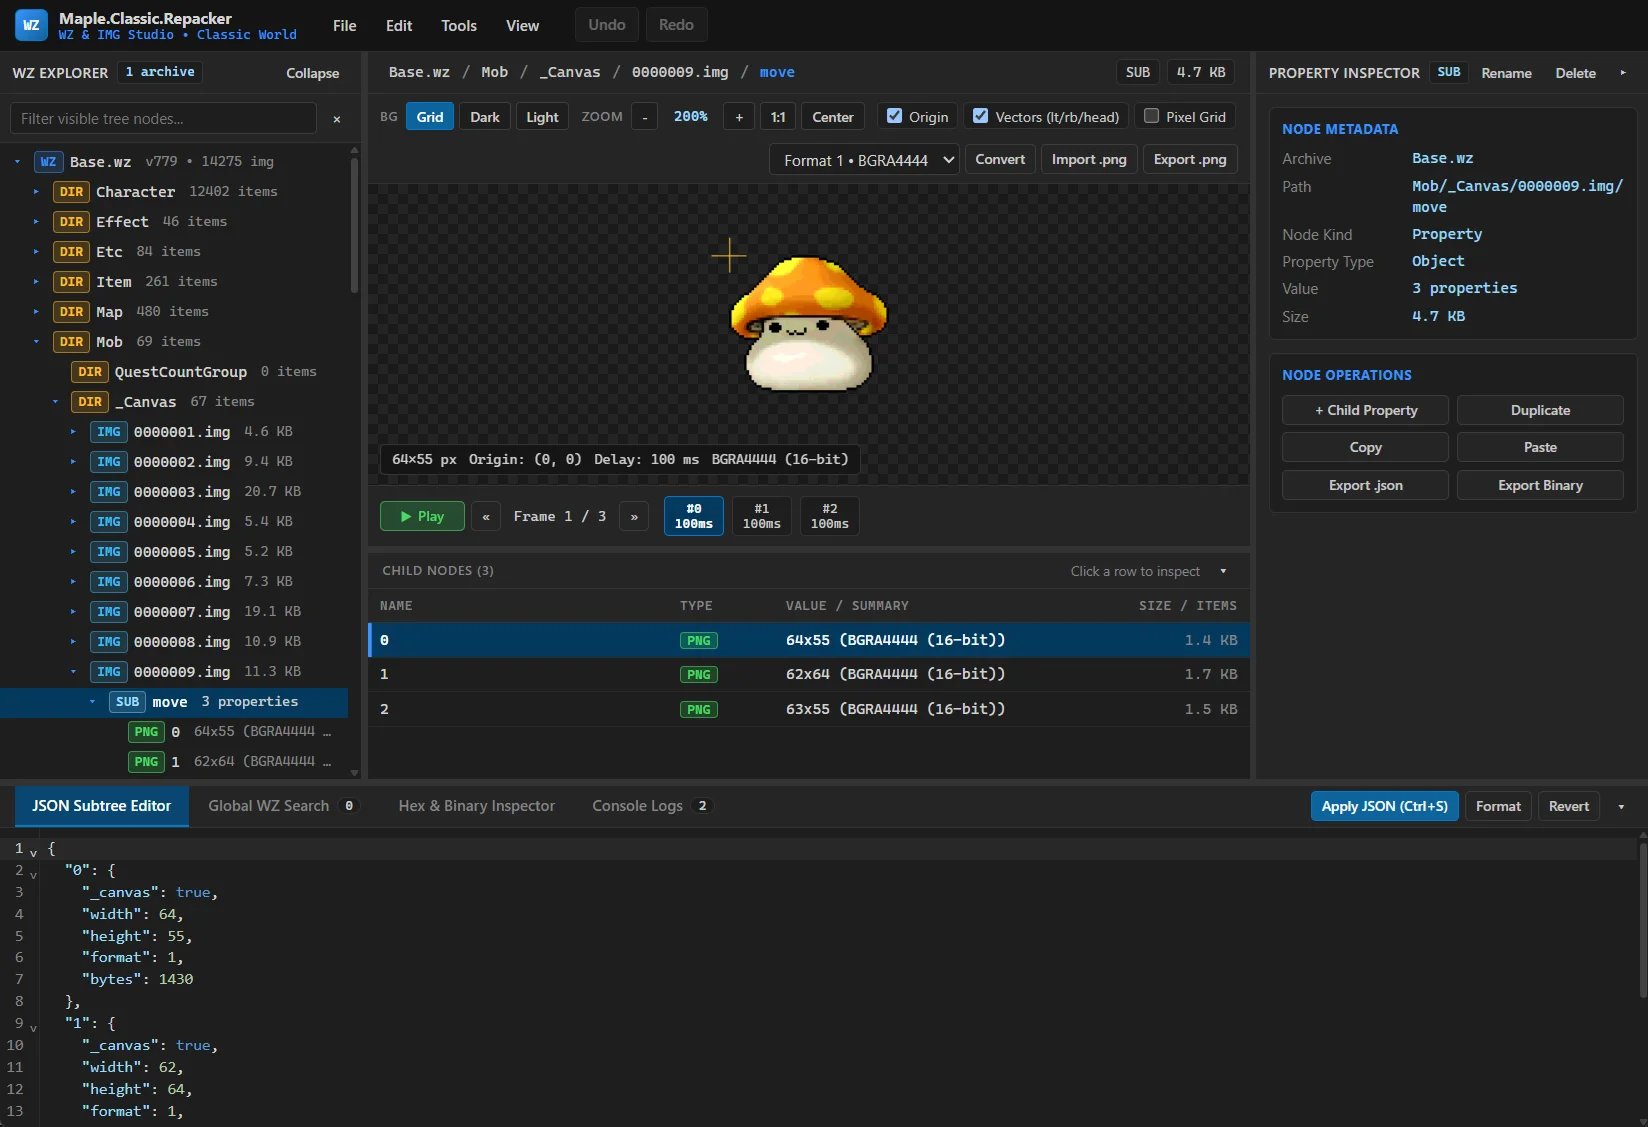1648x1127 pixels.
Task: Advance to next frame with » button
Action: pyautogui.click(x=634, y=516)
